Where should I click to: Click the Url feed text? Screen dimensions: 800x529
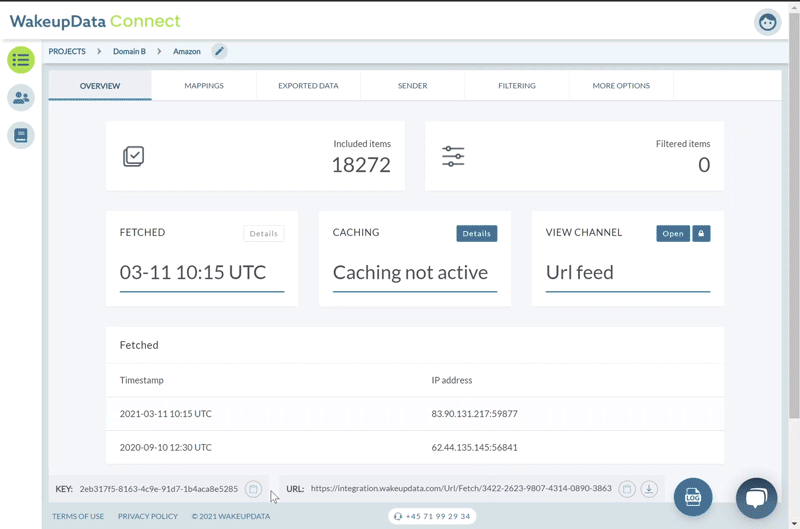[x=580, y=272]
